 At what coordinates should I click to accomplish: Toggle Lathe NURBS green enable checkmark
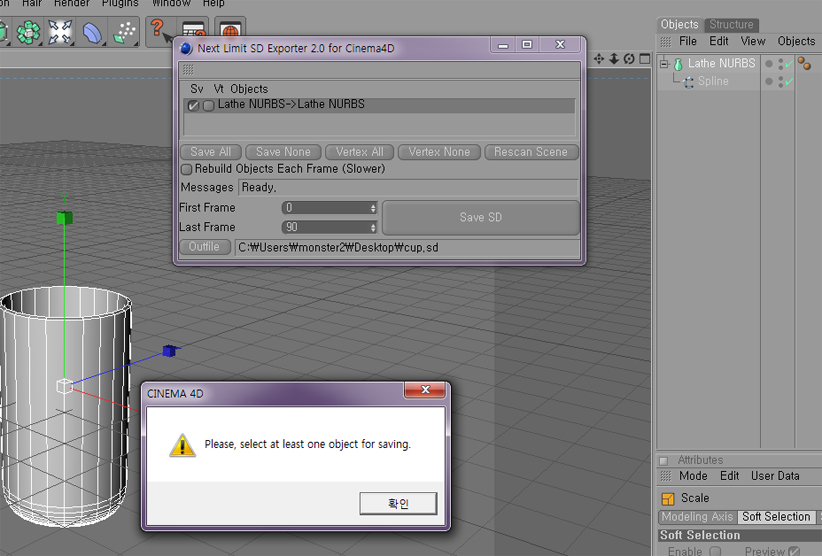coord(789,64)
